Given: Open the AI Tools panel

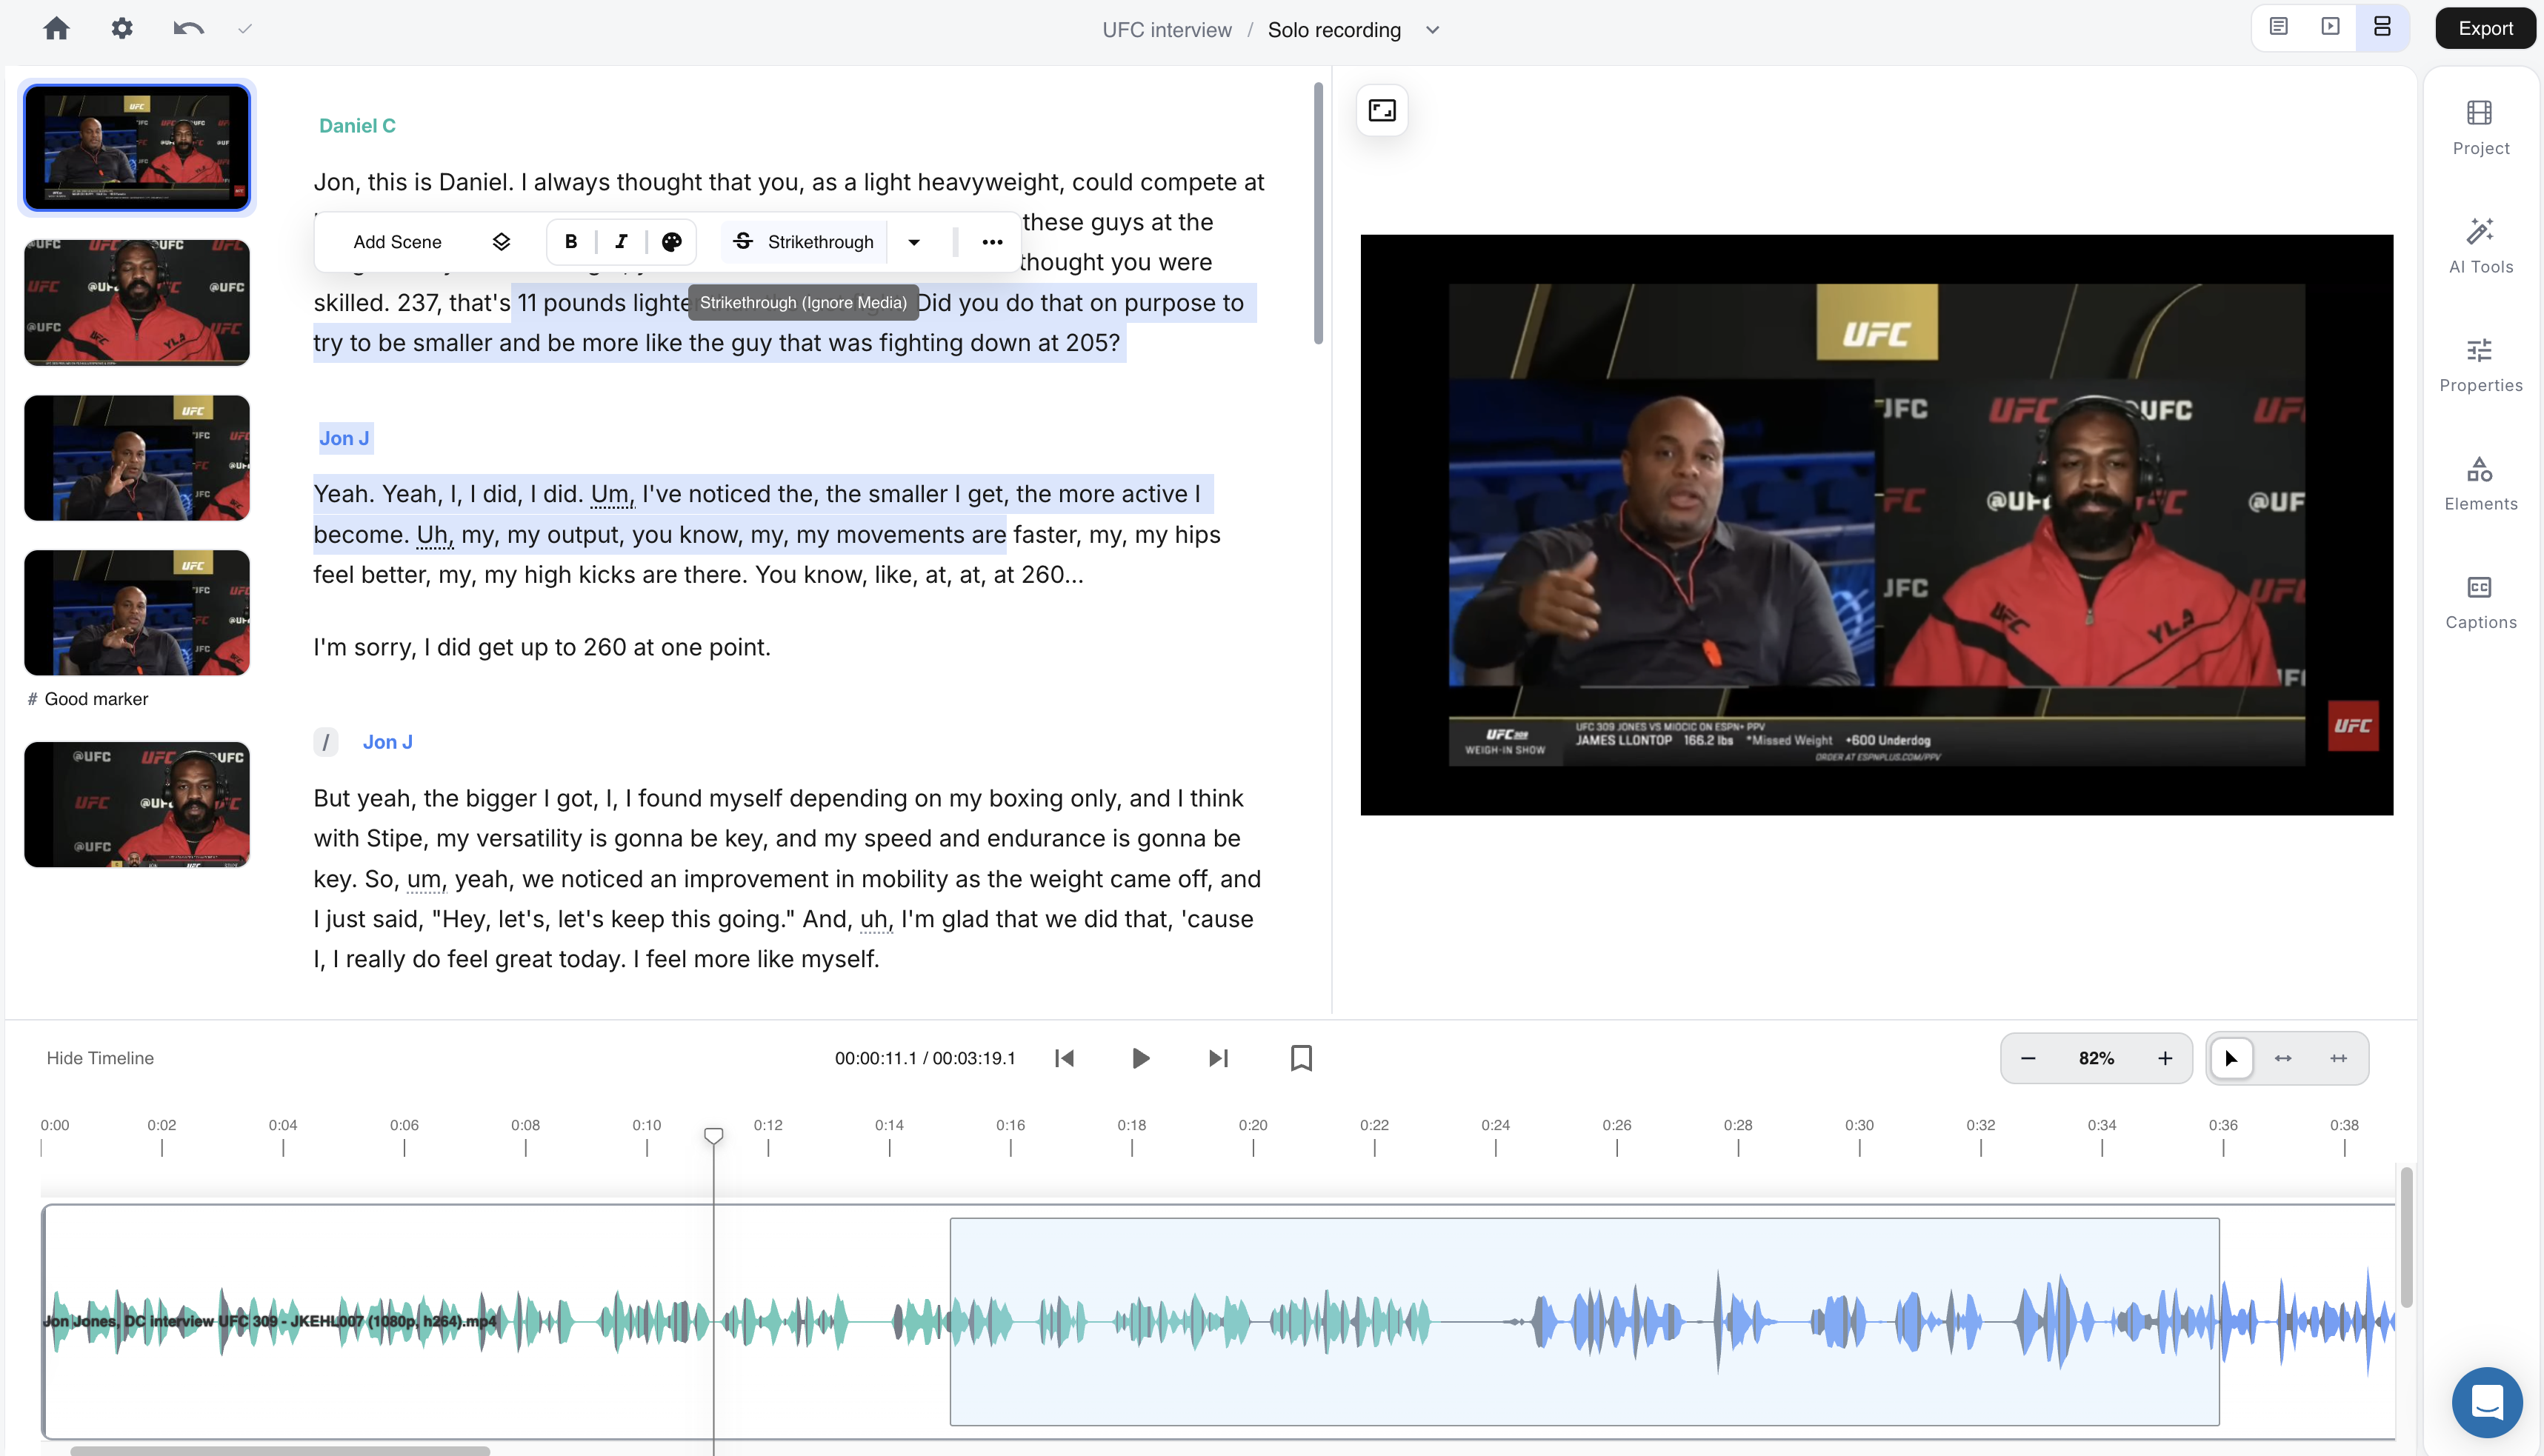Looking at the screenshot, I should coord(2480,245).
